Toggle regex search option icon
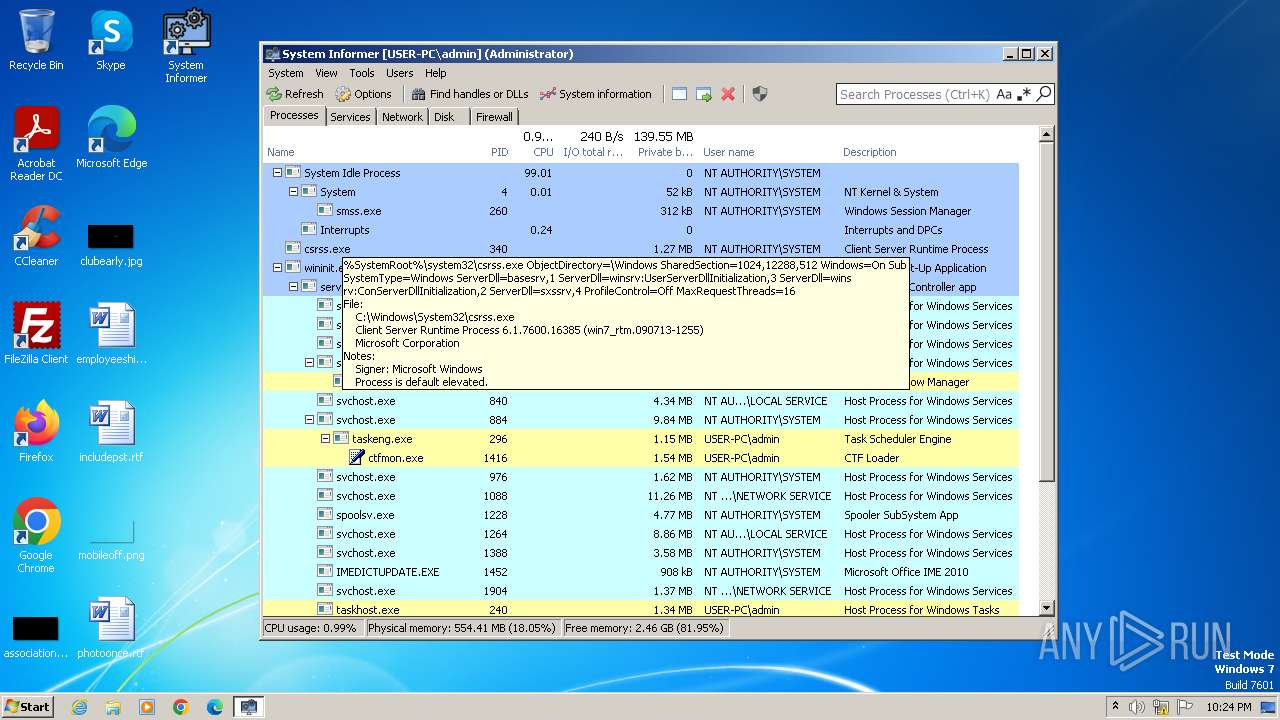The image size is (1280, 720). point(1025,94)
